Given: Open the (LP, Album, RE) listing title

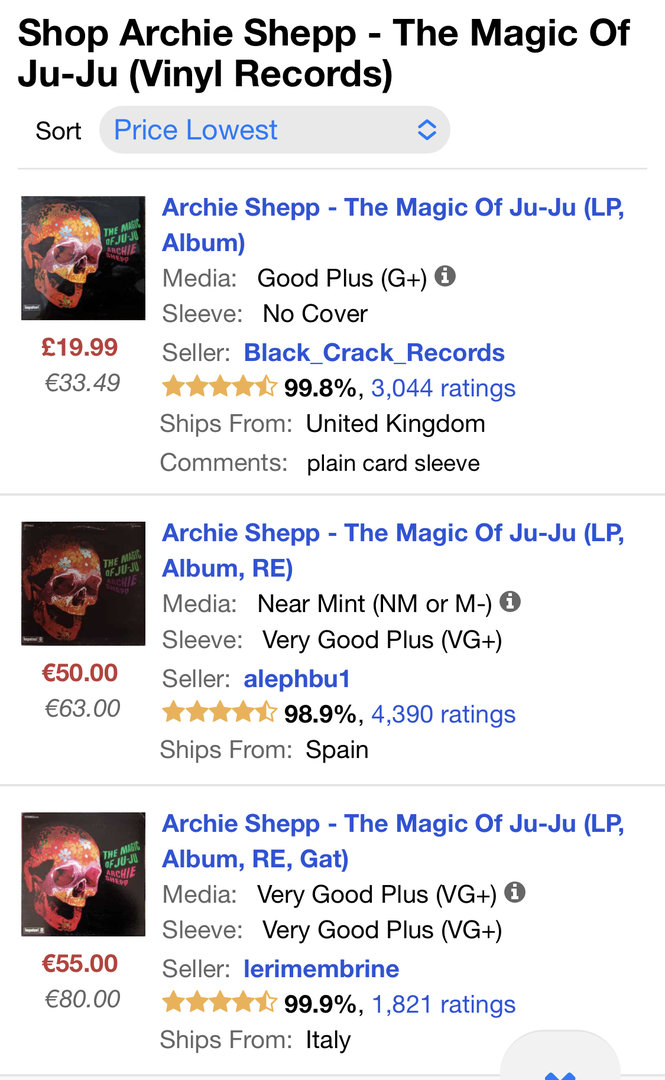Looking at the screenshot, I should (x=392, y=550).
